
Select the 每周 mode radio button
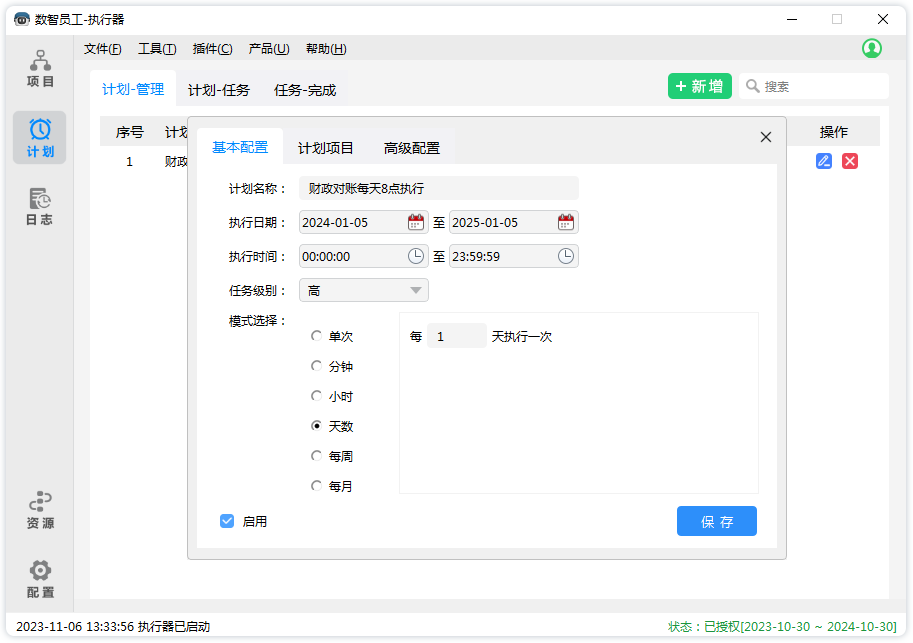pyautogui.click(x=317, y=456)
